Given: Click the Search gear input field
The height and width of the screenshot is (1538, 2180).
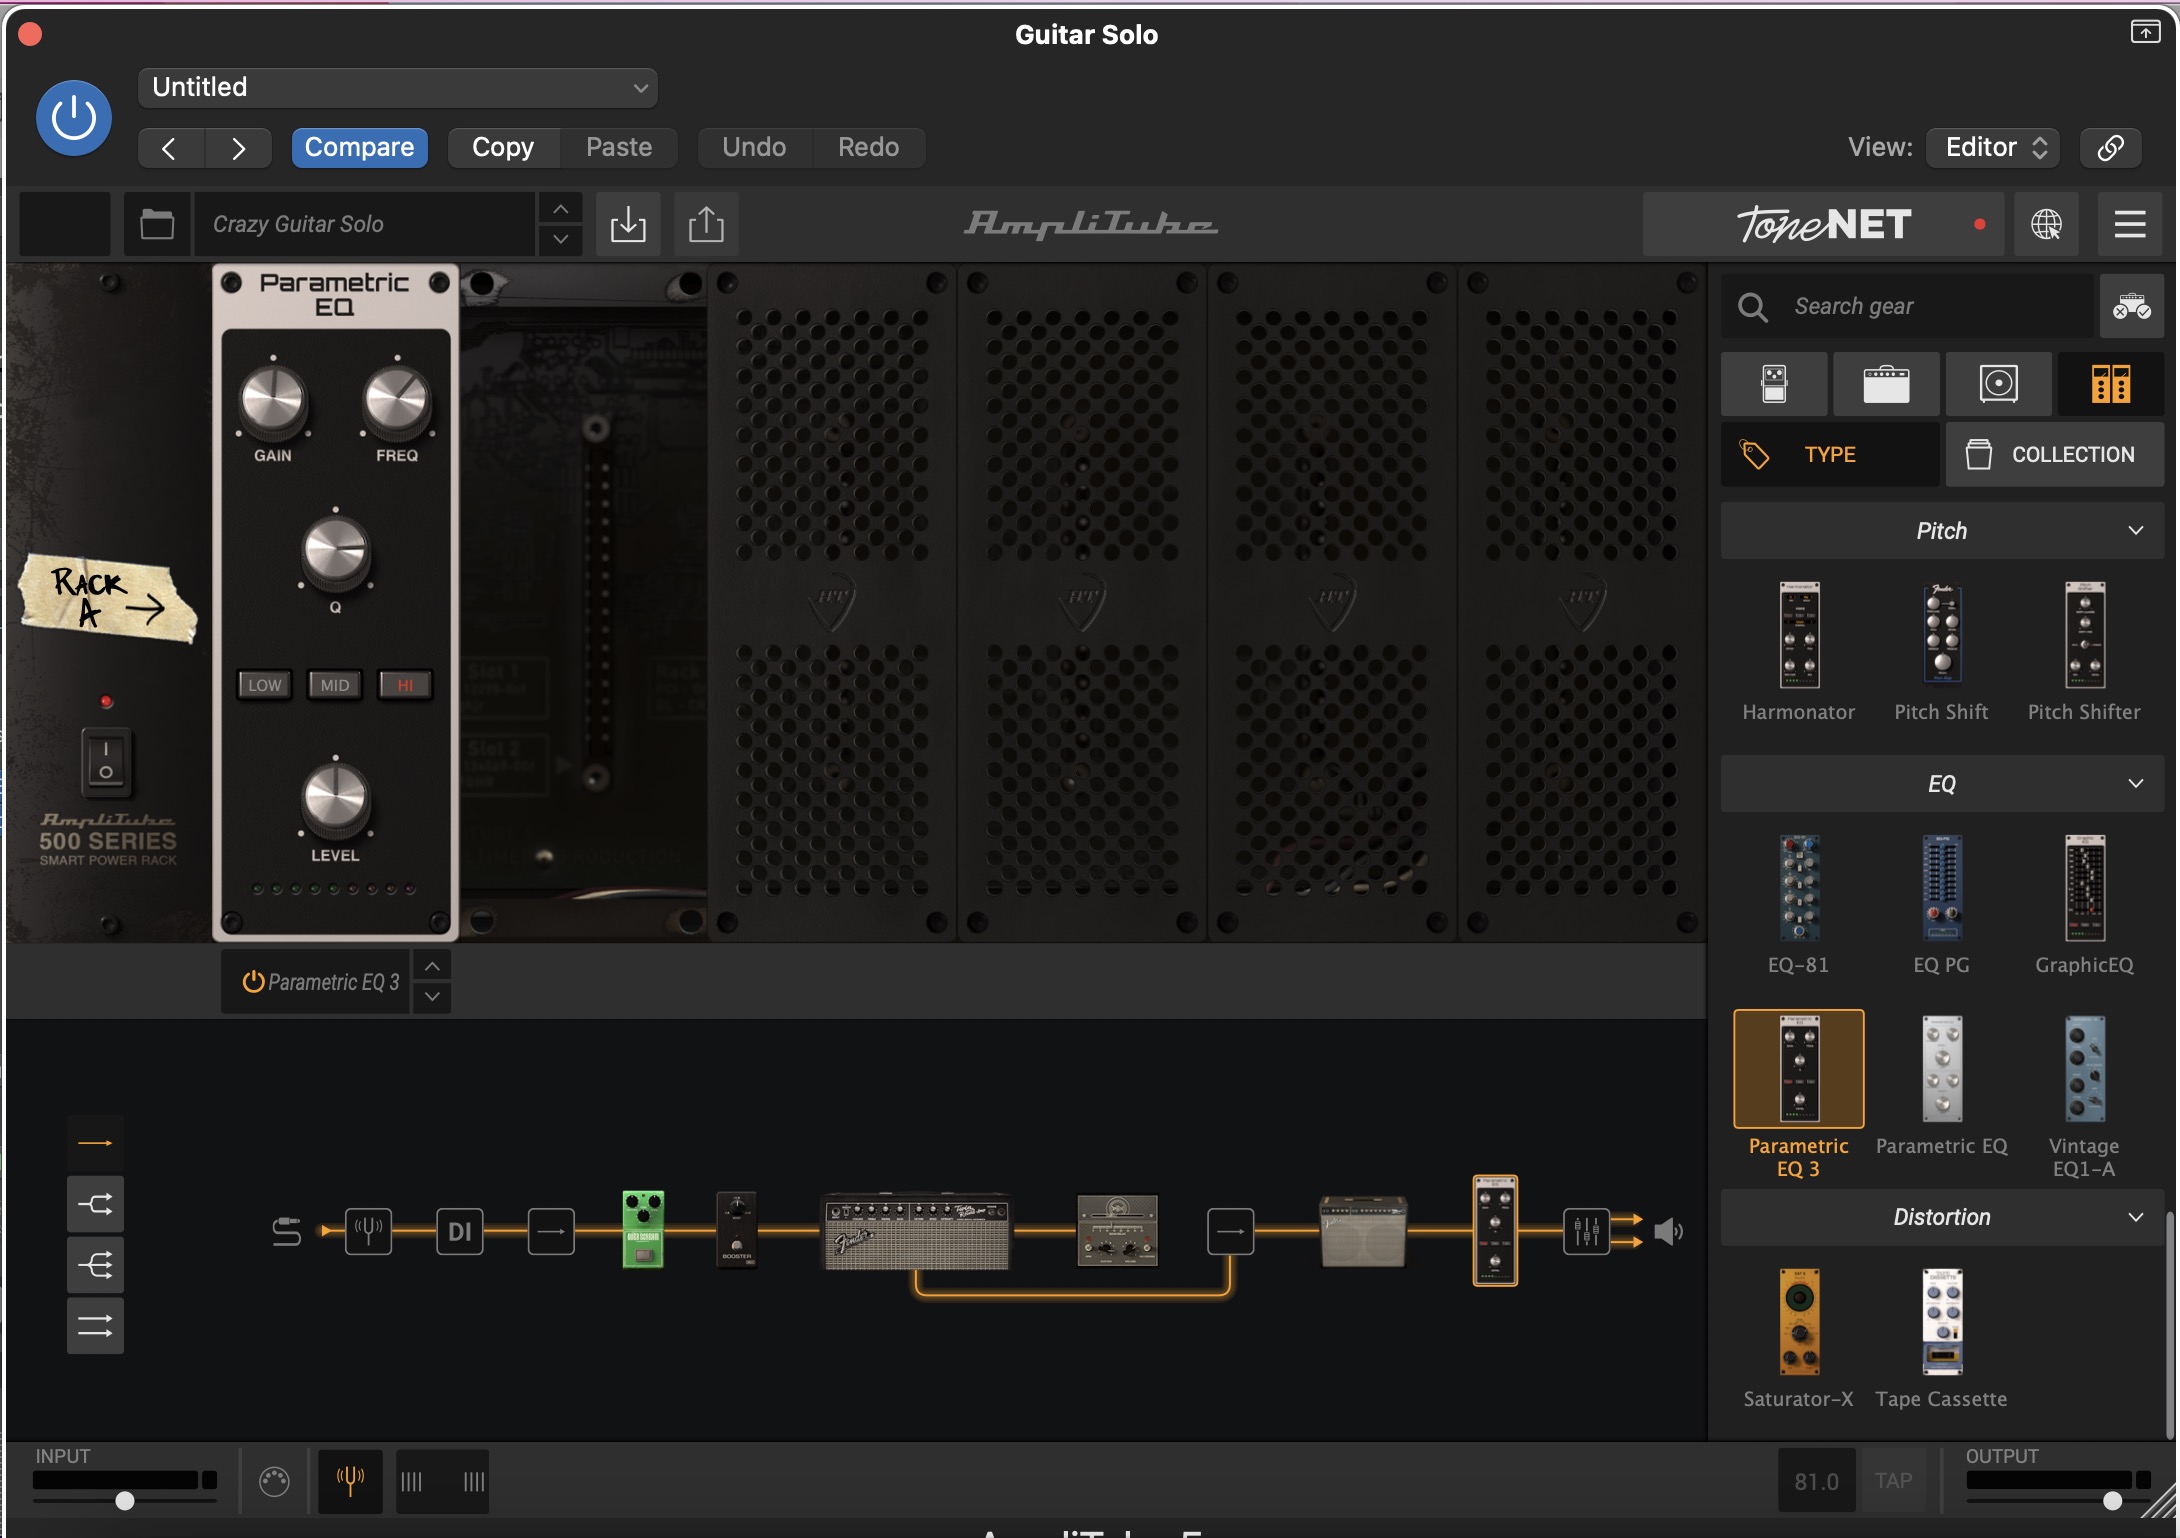Looking at the screenshot, I should pyautogui.click(x=1906, y=306).
